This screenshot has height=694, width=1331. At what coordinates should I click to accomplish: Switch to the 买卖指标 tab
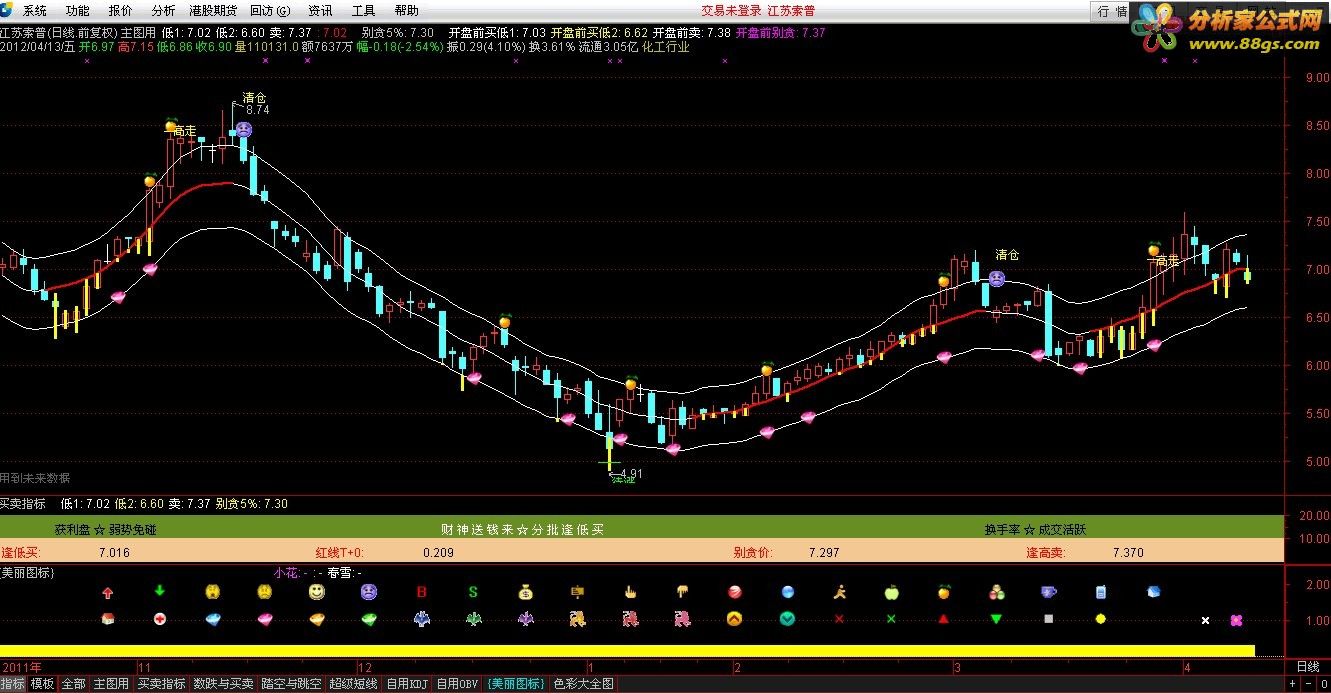[x=161, y=684]
